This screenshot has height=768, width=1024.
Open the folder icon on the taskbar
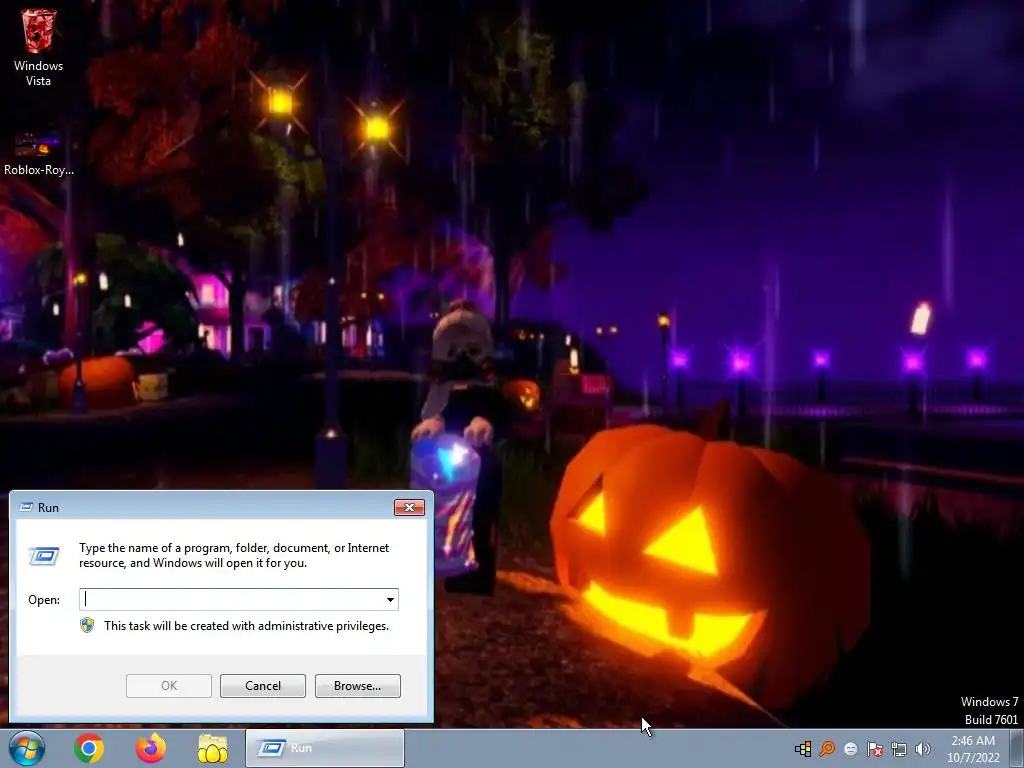[x=213, y=748]
